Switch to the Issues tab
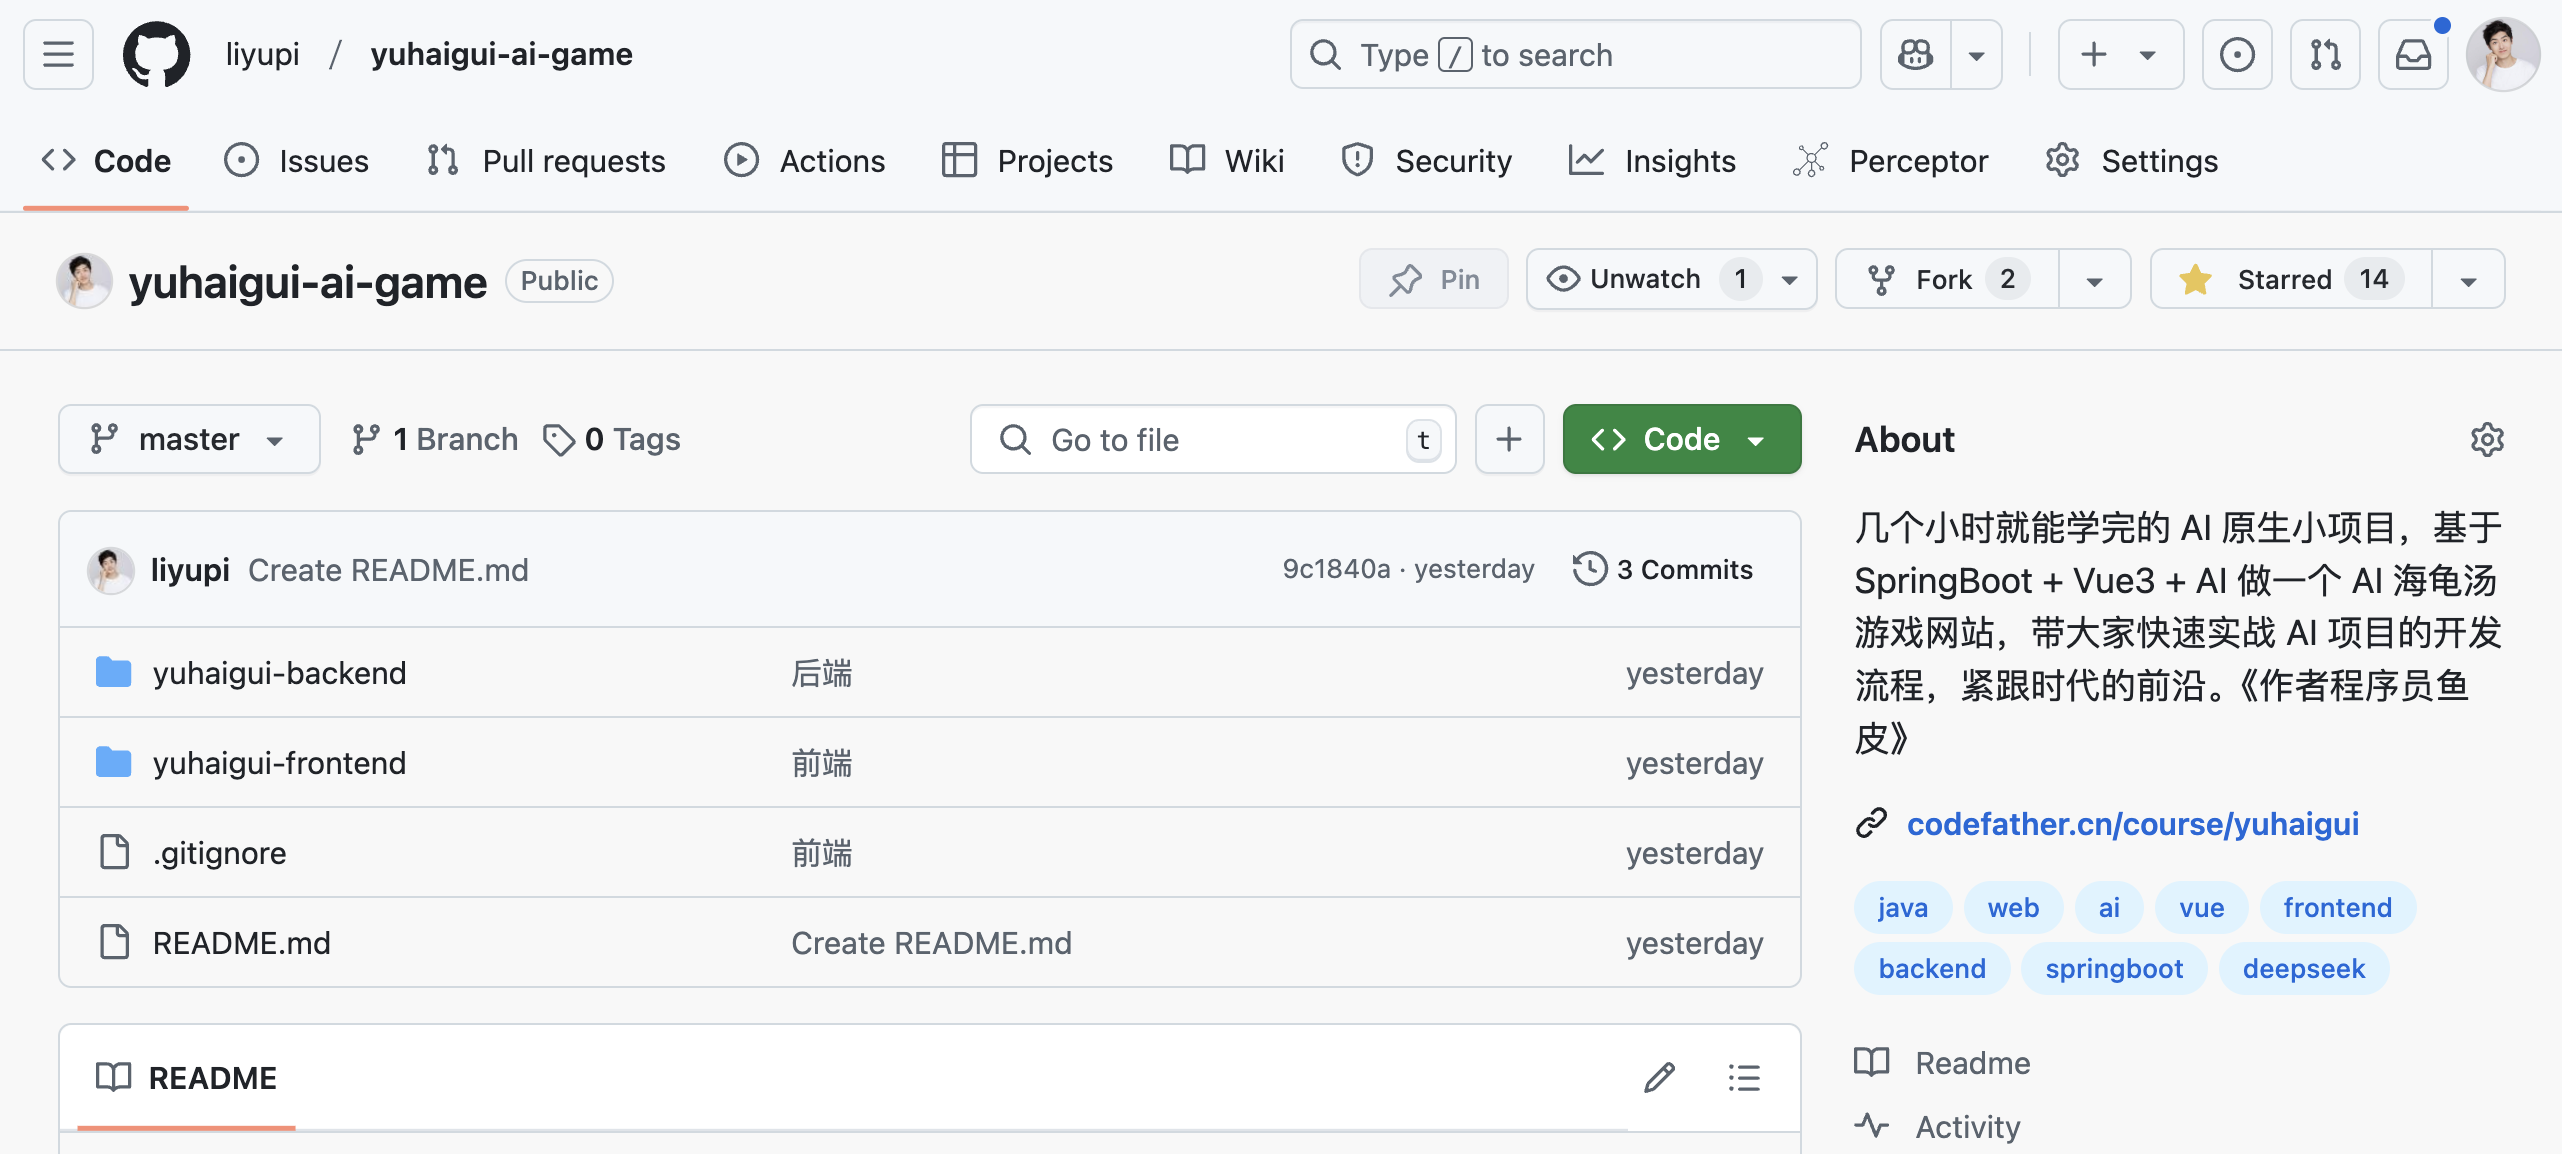Image resolution: width=2562 pixels, height=1154 pixels. click(297, 161)
